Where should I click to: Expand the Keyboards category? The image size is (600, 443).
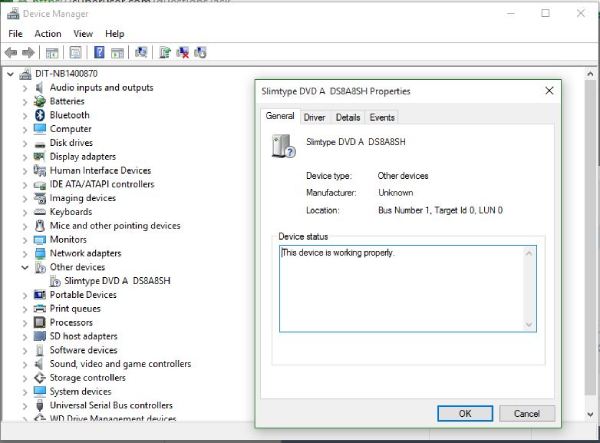[x=25, y=213]
